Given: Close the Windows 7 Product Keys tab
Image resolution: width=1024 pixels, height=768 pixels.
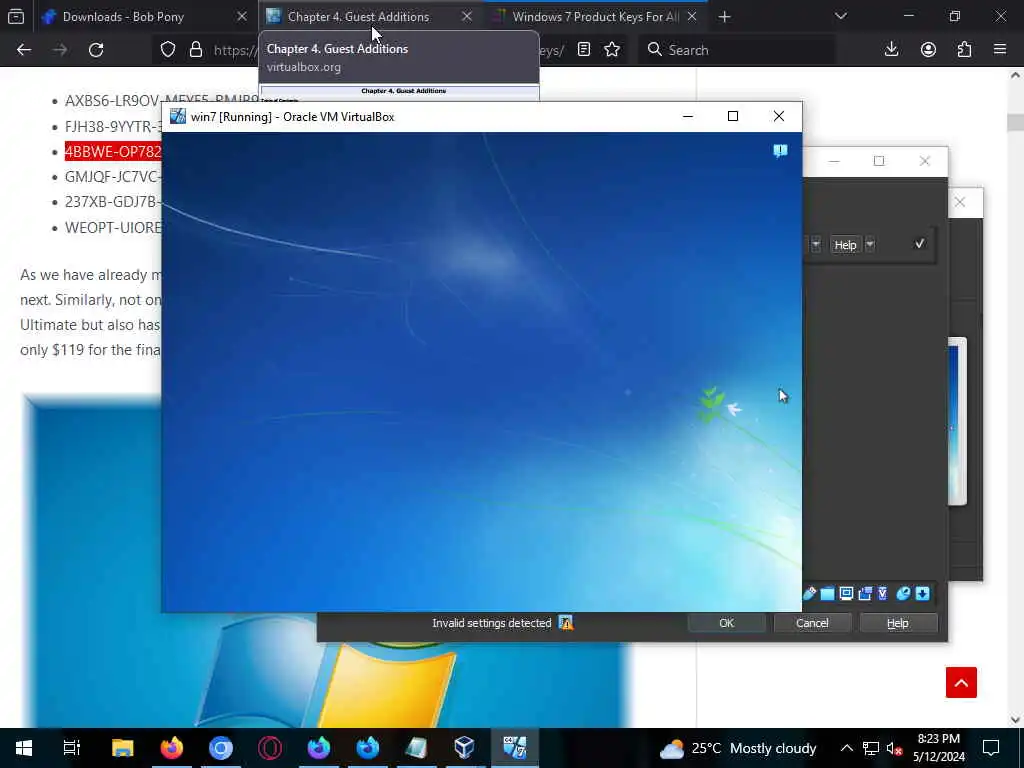Looking at the screenshot, I should pos(692,17).
